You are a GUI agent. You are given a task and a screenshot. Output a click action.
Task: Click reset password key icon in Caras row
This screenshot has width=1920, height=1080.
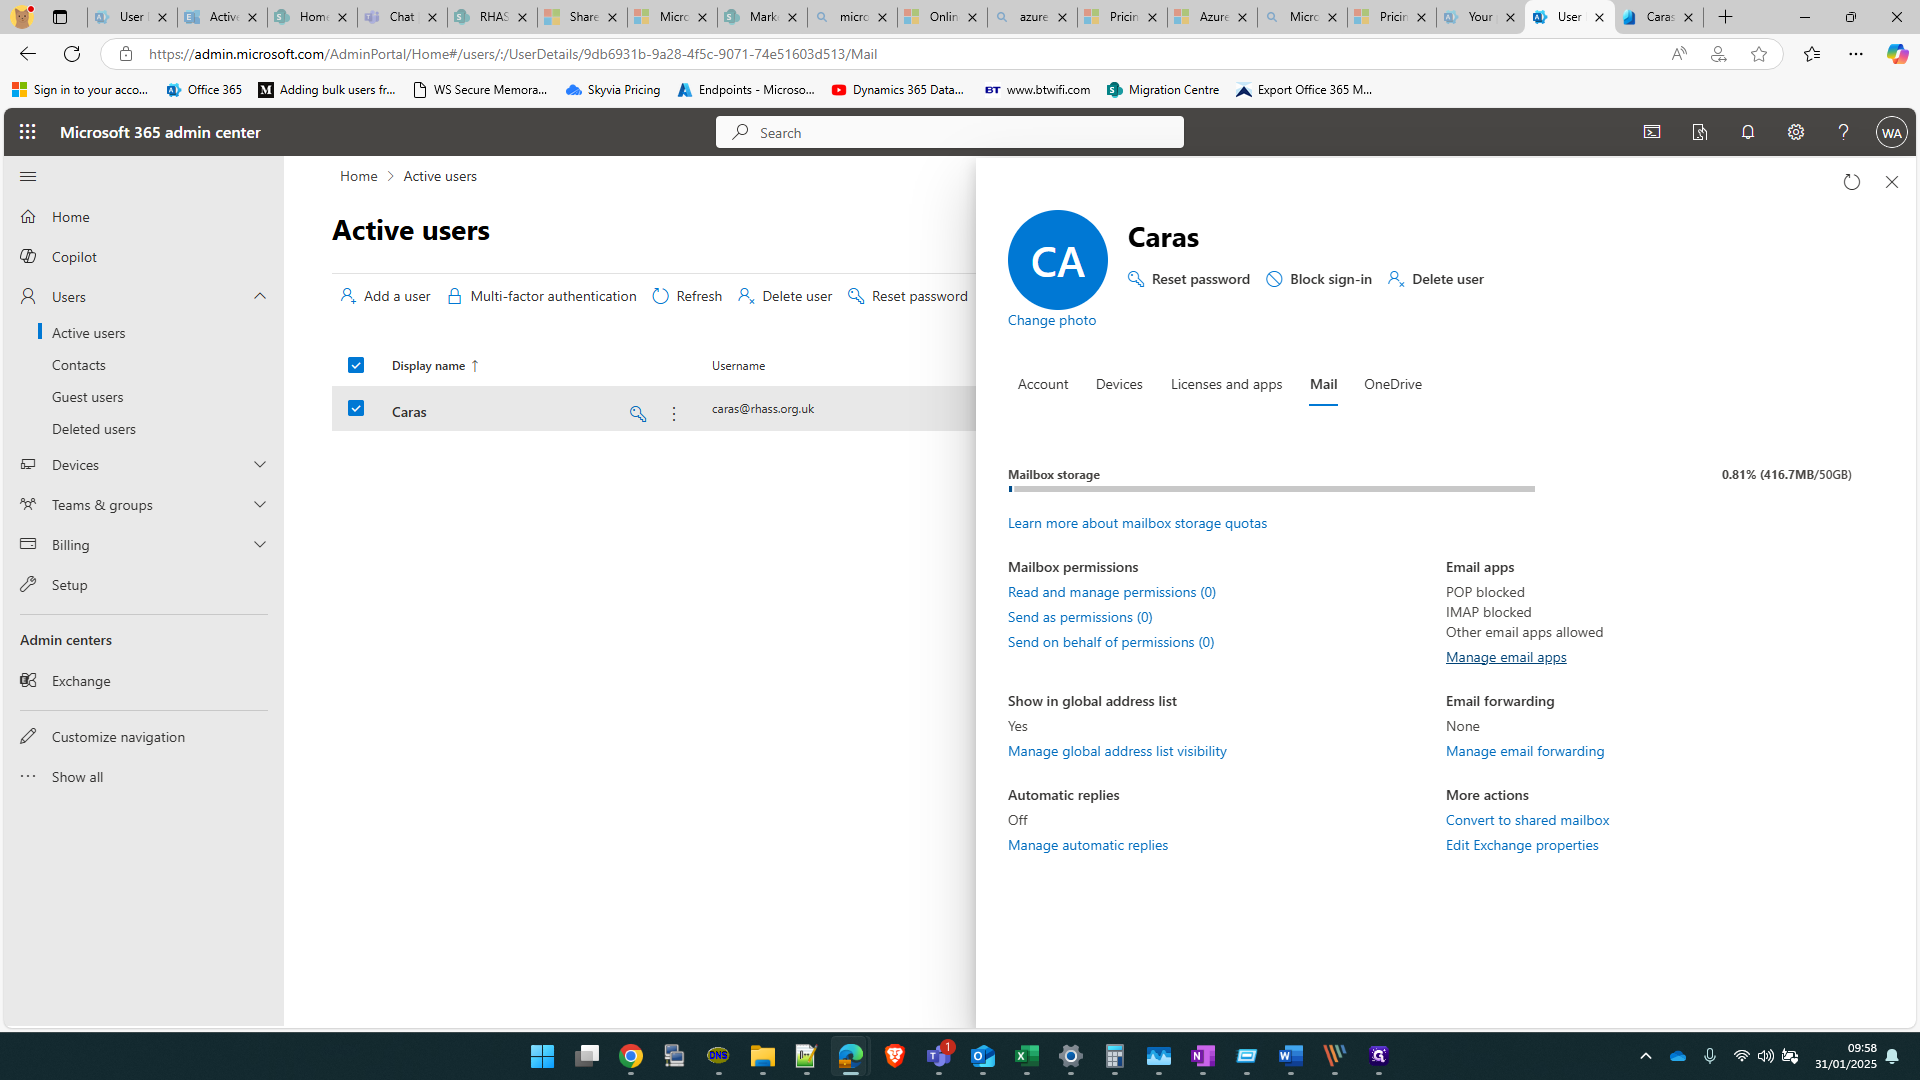click(x=638, y=413)
